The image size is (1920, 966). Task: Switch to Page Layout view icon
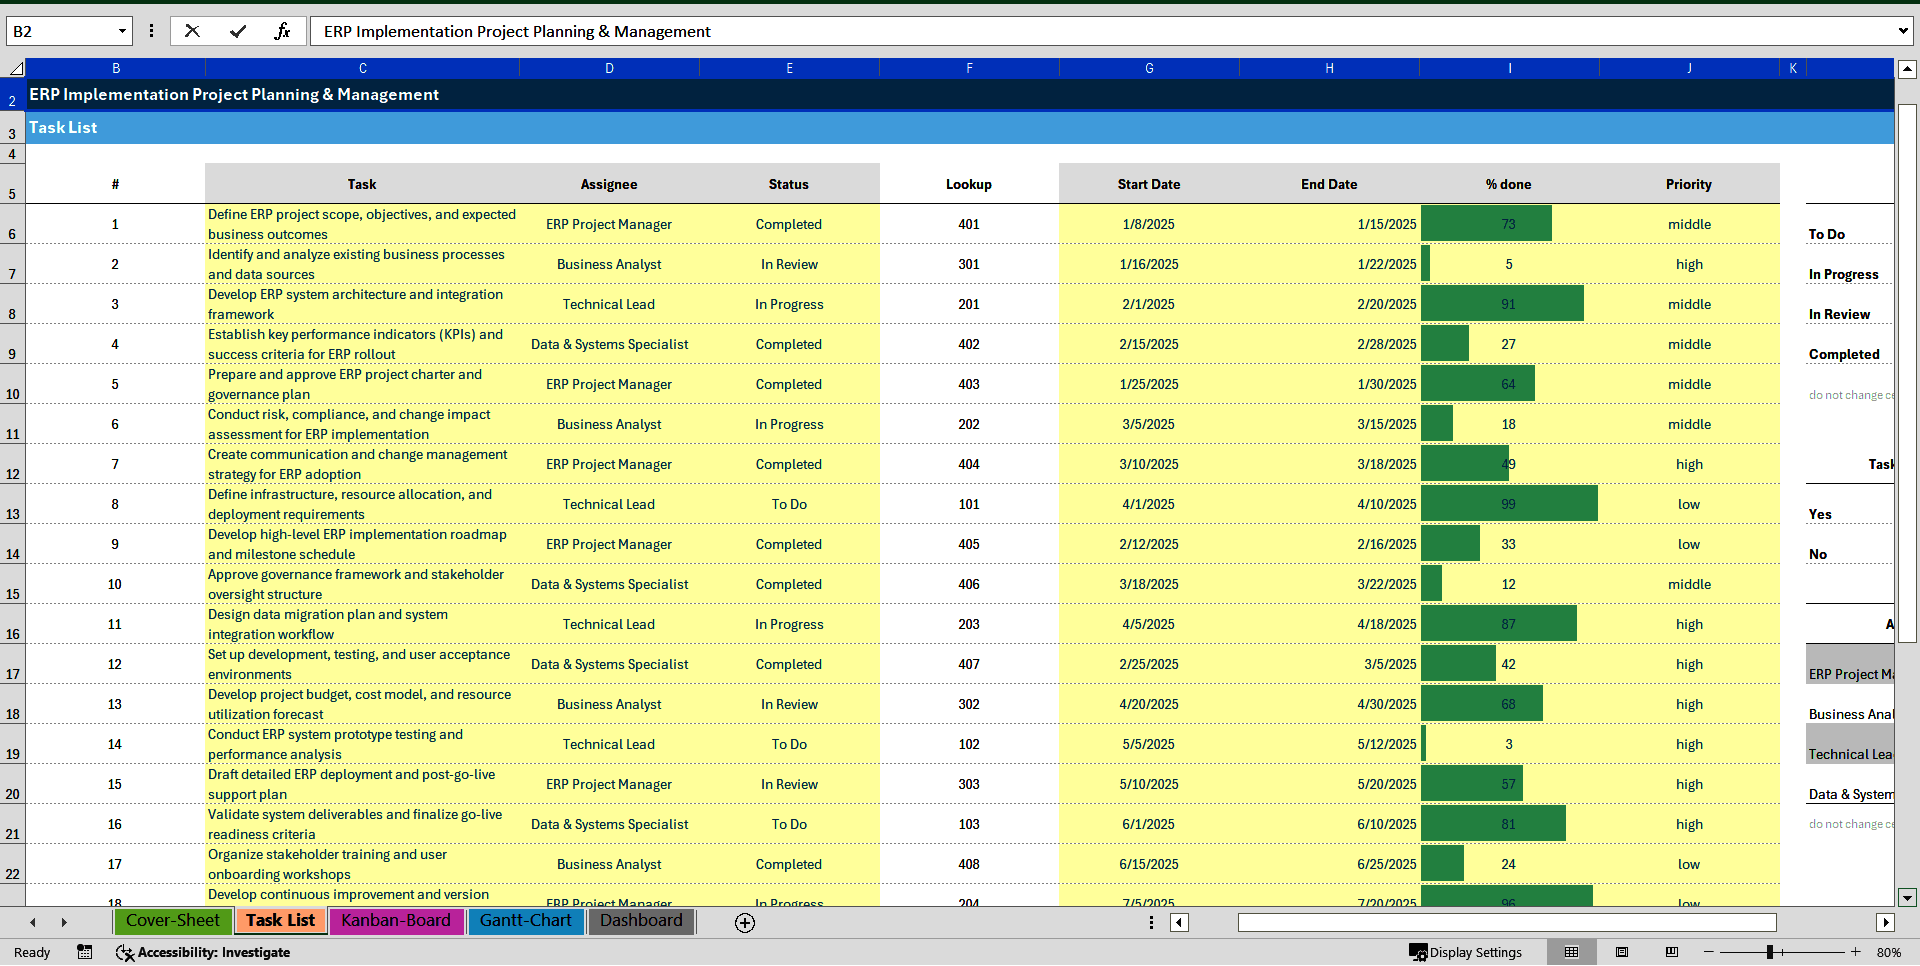1621,952
